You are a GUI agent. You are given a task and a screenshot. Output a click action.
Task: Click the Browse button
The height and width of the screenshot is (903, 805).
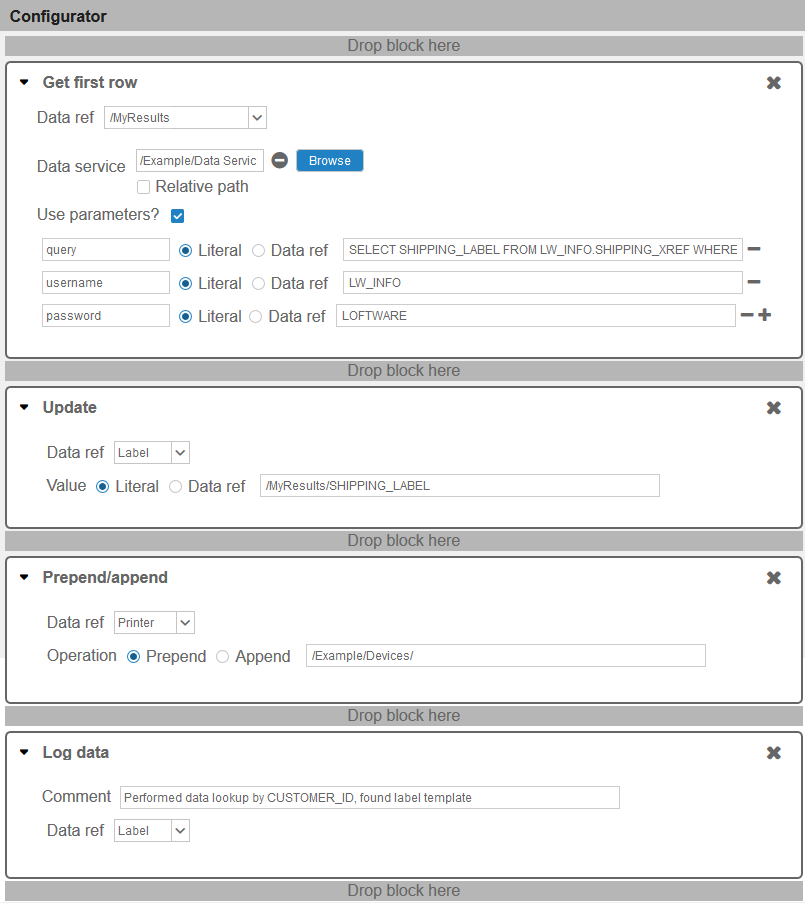click(x=330, y=161)
